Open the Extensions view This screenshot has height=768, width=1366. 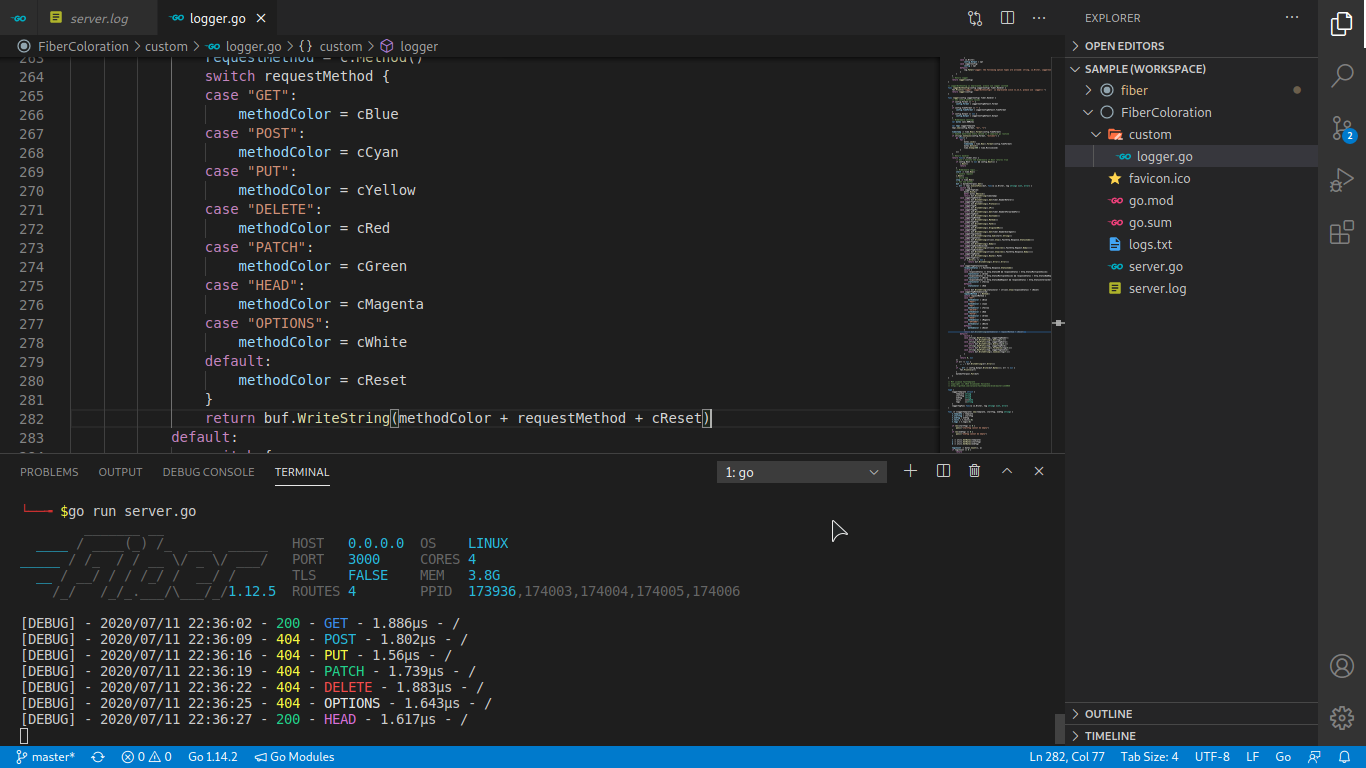click(x=1343, y=232)
